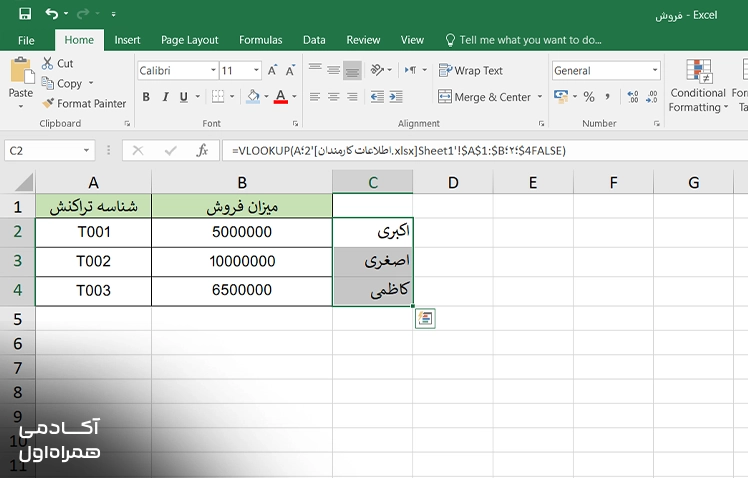Open the Number dialog launcher
The height and width of the screenshot is (478, 748).
click(x=656, y=124)
